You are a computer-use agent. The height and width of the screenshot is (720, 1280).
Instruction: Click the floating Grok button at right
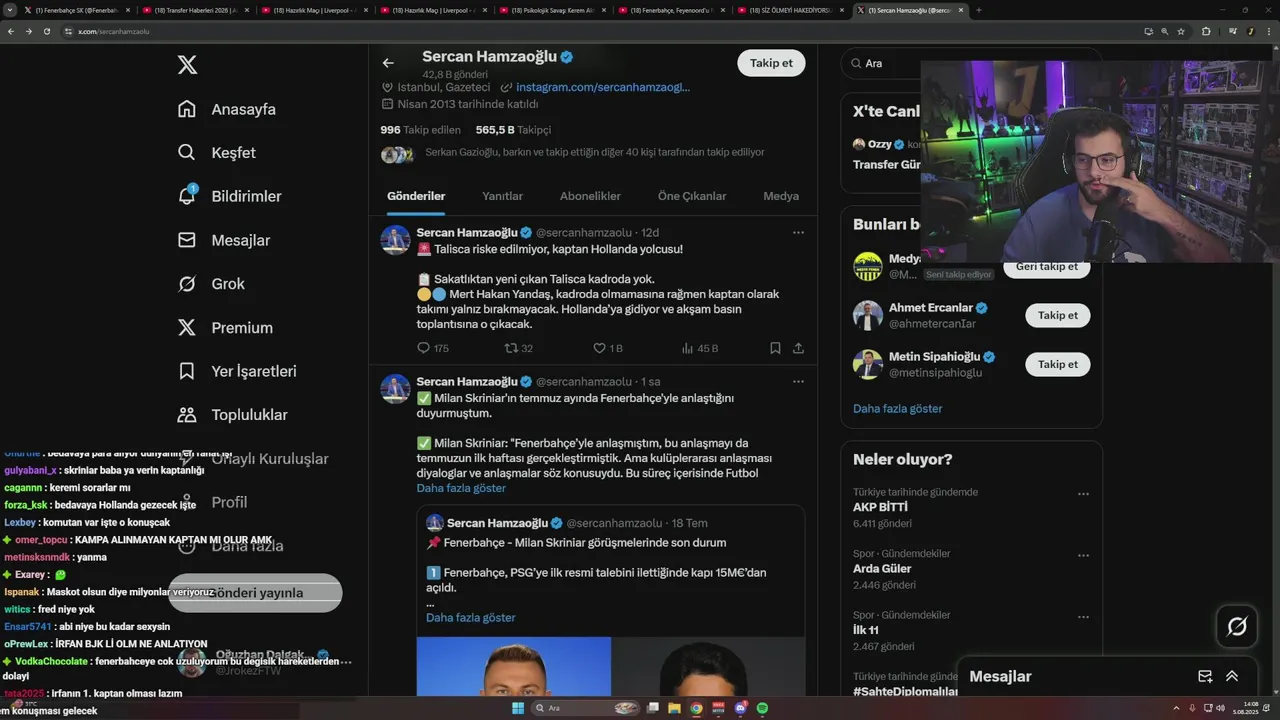(1237, 626)
